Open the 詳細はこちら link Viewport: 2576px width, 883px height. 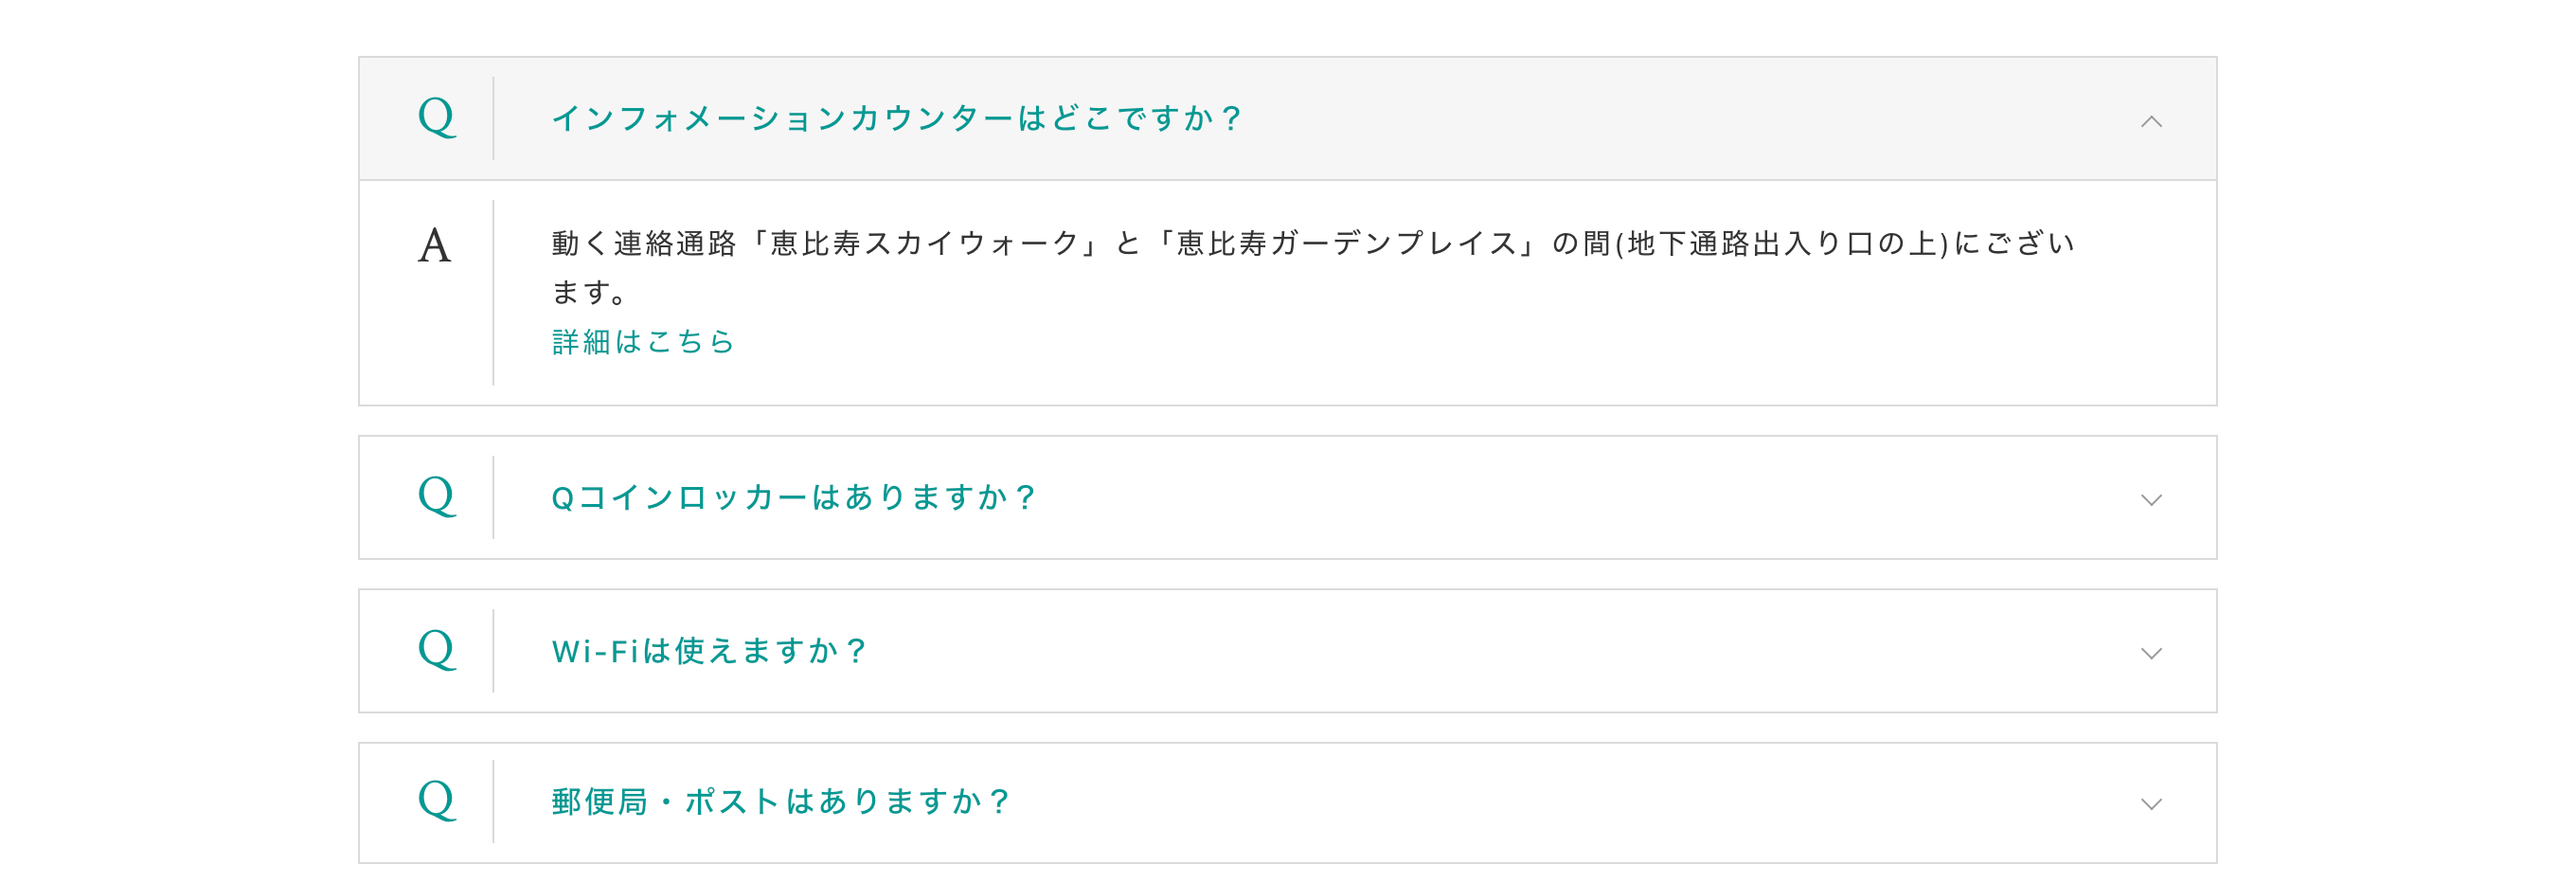(643, 342)
